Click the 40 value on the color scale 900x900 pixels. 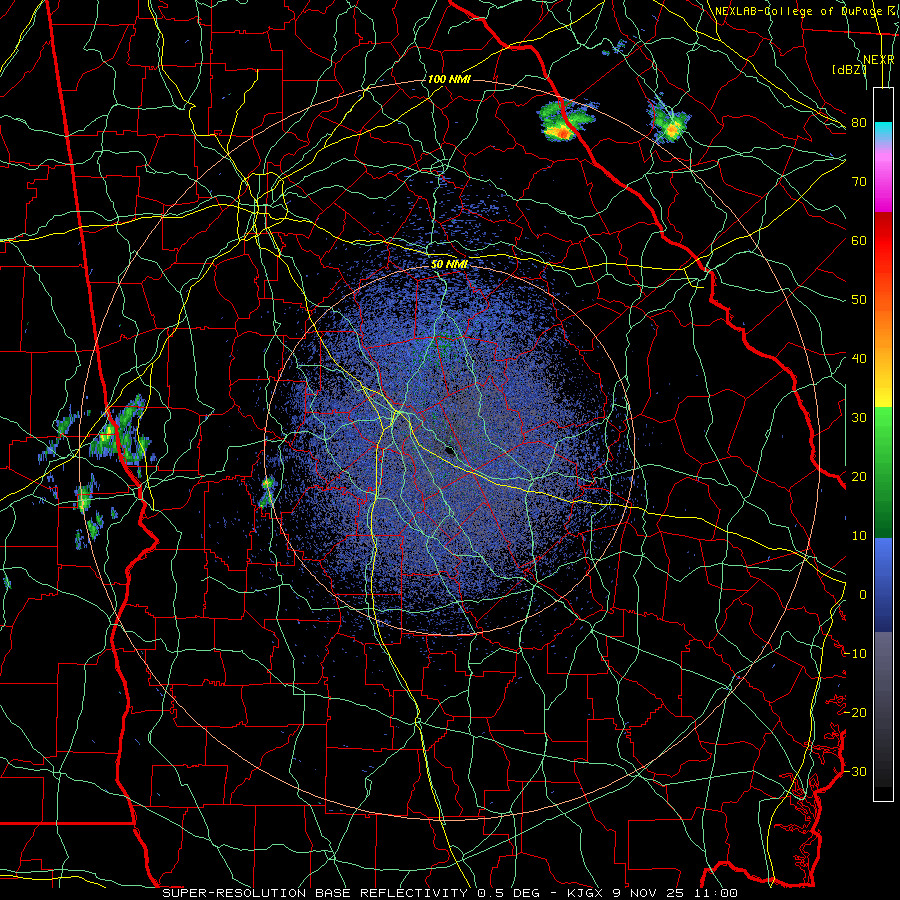point(859,359)
